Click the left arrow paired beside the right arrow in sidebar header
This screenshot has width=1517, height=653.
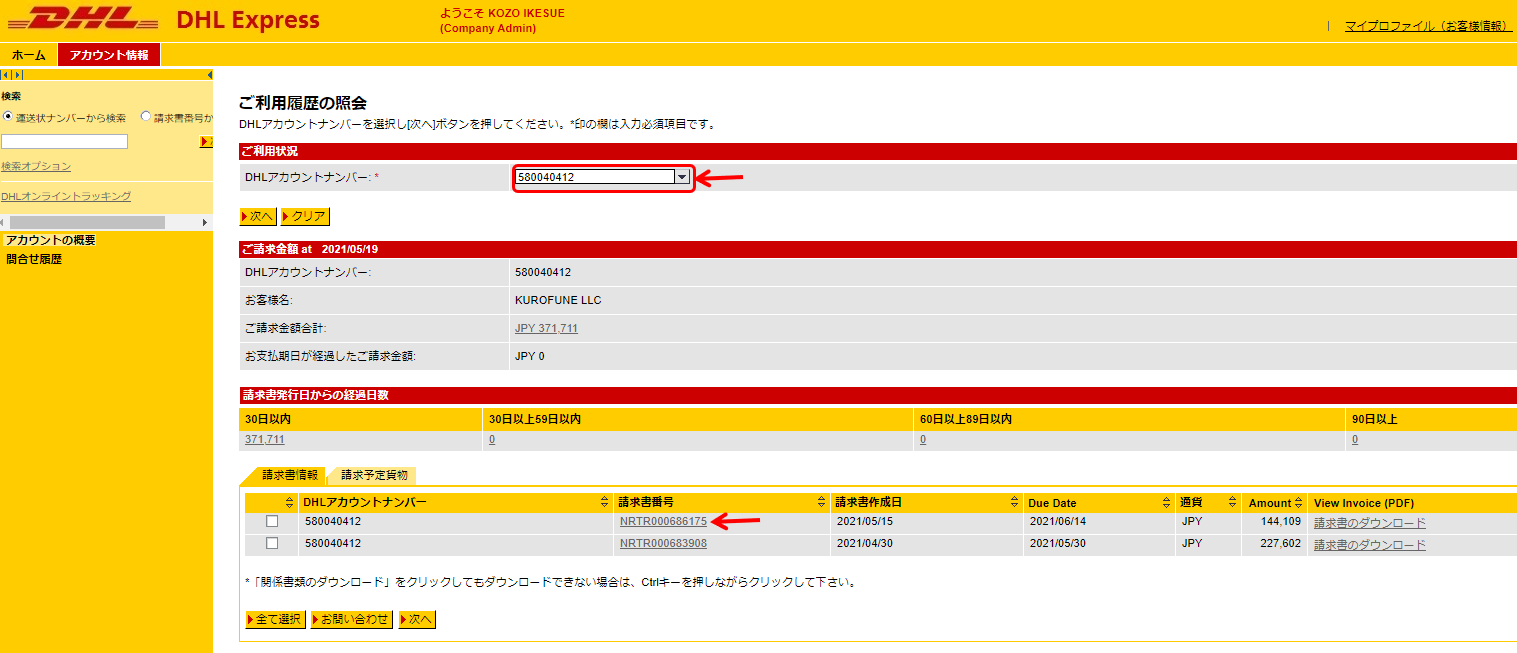pyautogui.click(x=6, y=75)
